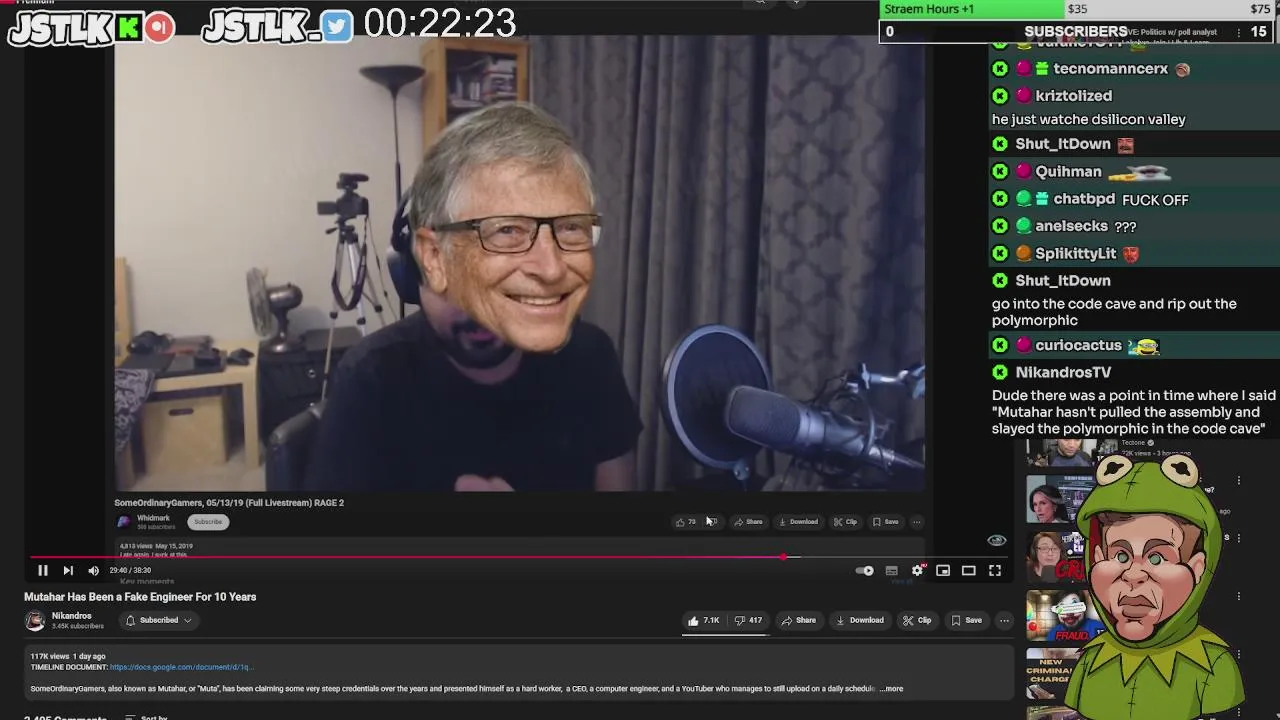Click chat username chatbpd
The image size is (1280, 720).
pos(1084,199)
